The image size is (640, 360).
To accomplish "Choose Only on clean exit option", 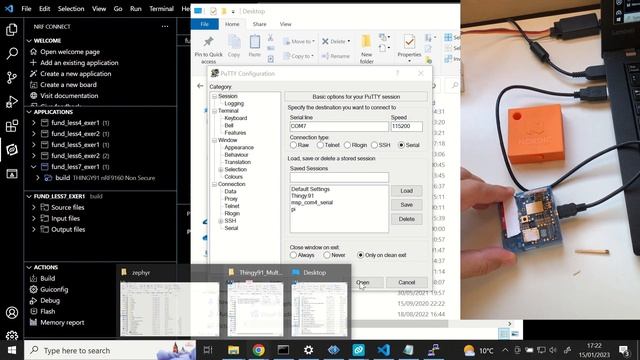I will 360,255.
